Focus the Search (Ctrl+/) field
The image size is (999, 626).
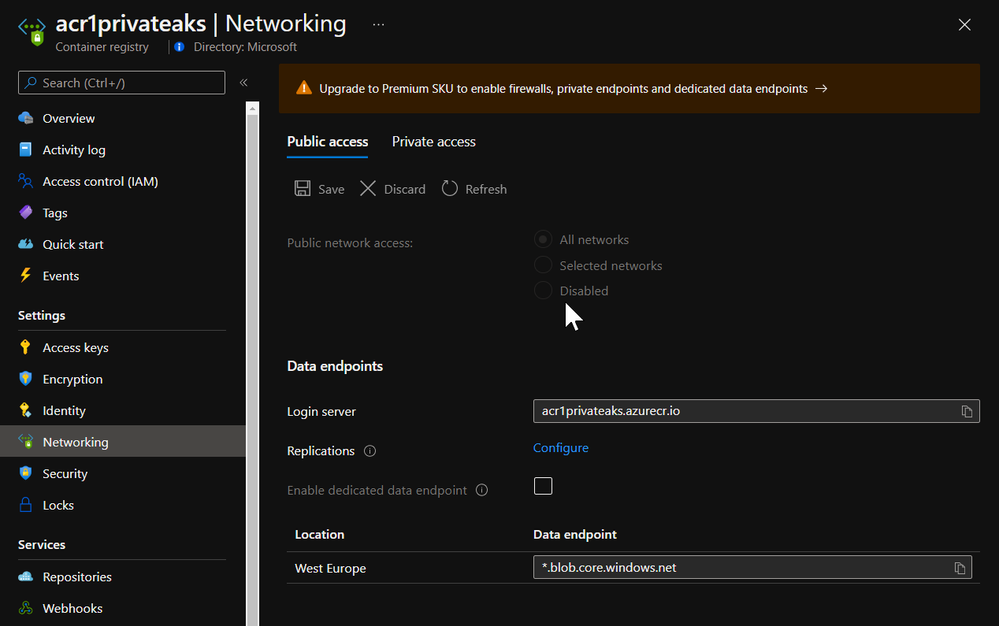tap(122, 83)
